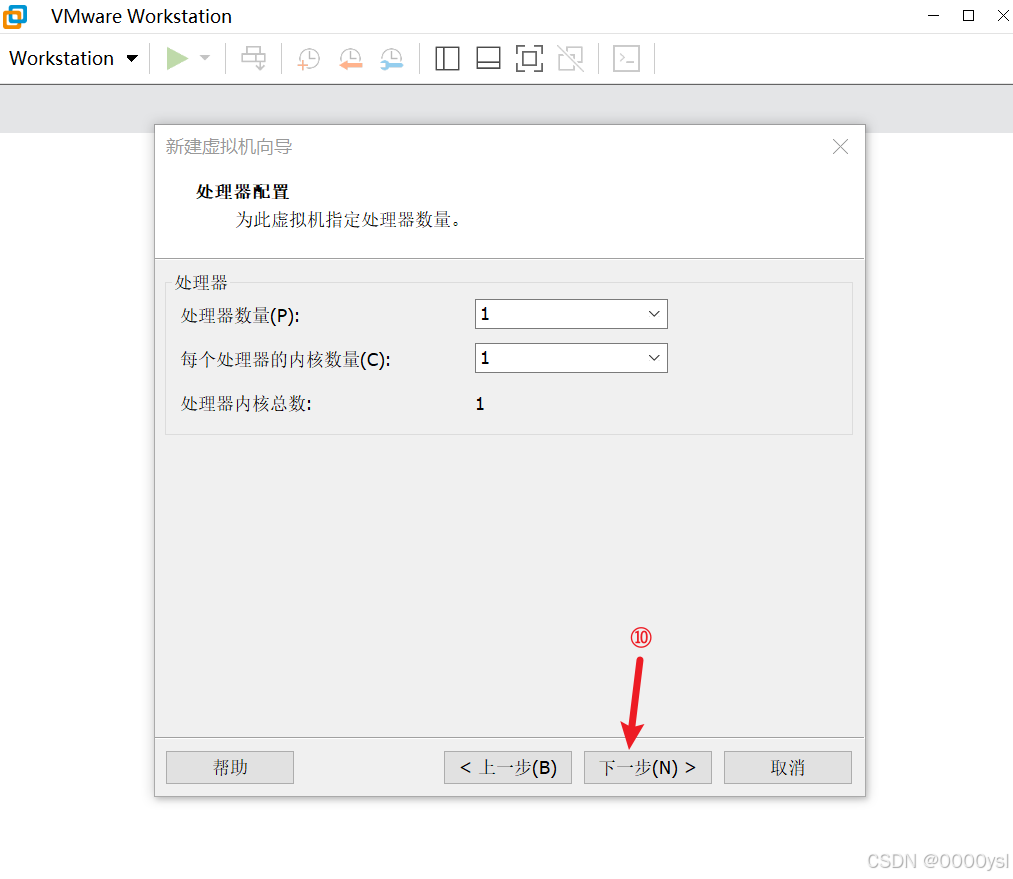This screenshot has height=879, width=1013.
Task: Open the processor count combo box
Action: [x=571, y=314]
